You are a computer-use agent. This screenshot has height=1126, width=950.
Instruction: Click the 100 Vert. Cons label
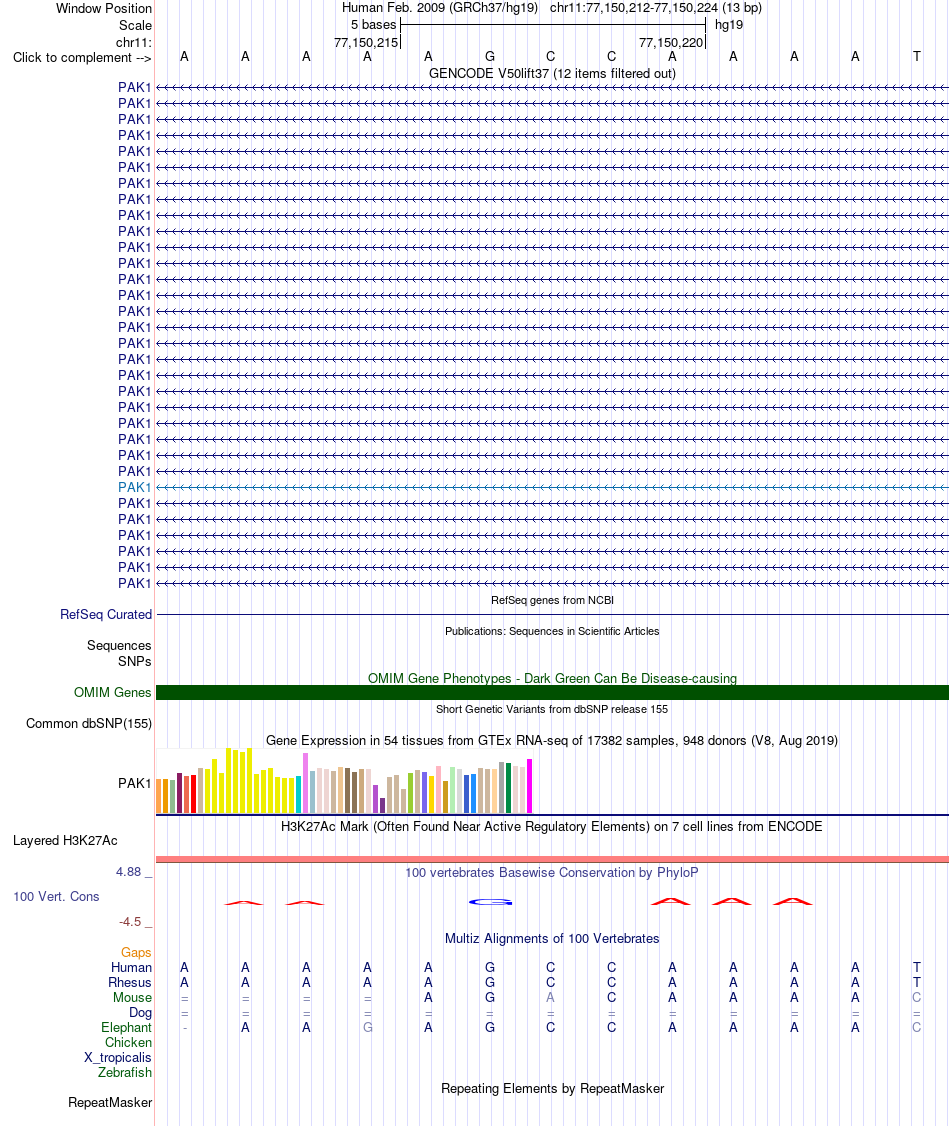56,897
